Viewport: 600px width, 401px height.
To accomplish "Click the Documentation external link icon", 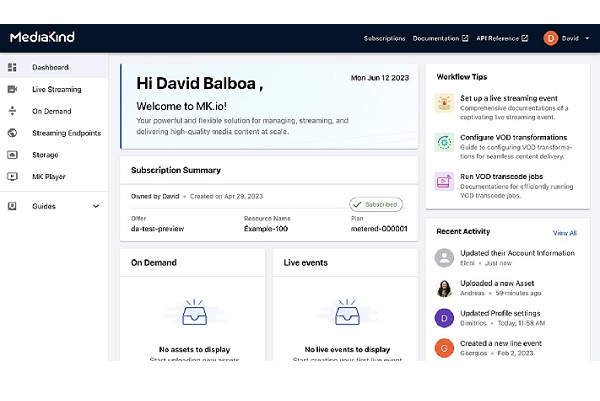I will tap(465, 38).
